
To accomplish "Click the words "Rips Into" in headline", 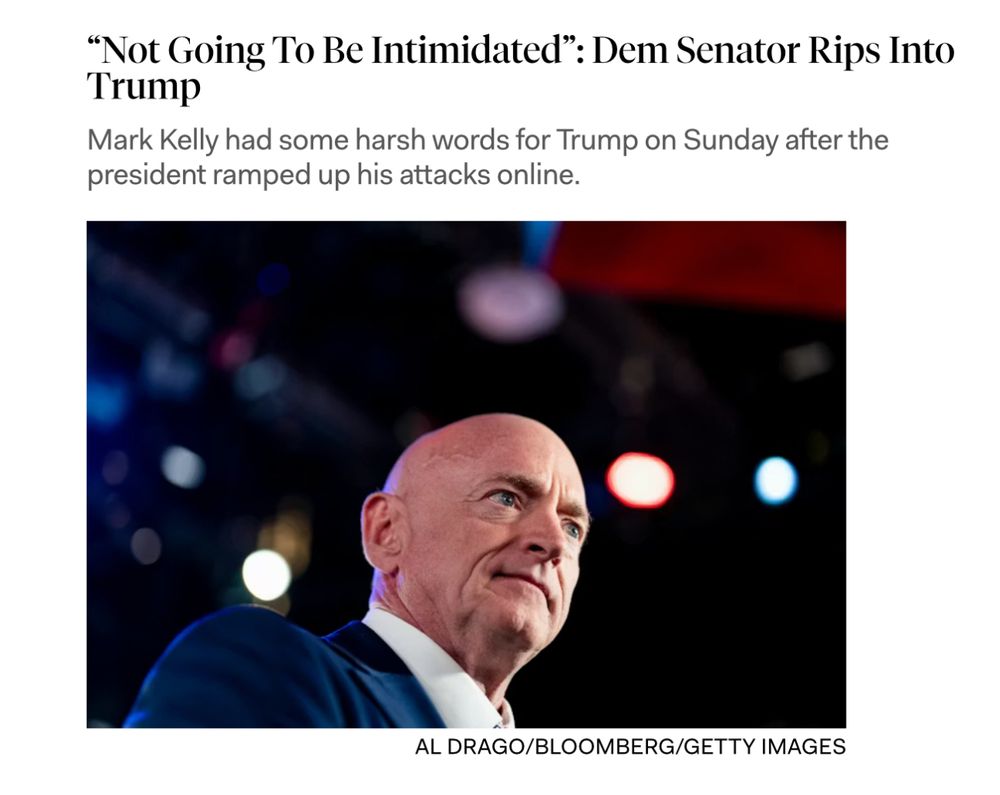I will click(x=881, y=50).
